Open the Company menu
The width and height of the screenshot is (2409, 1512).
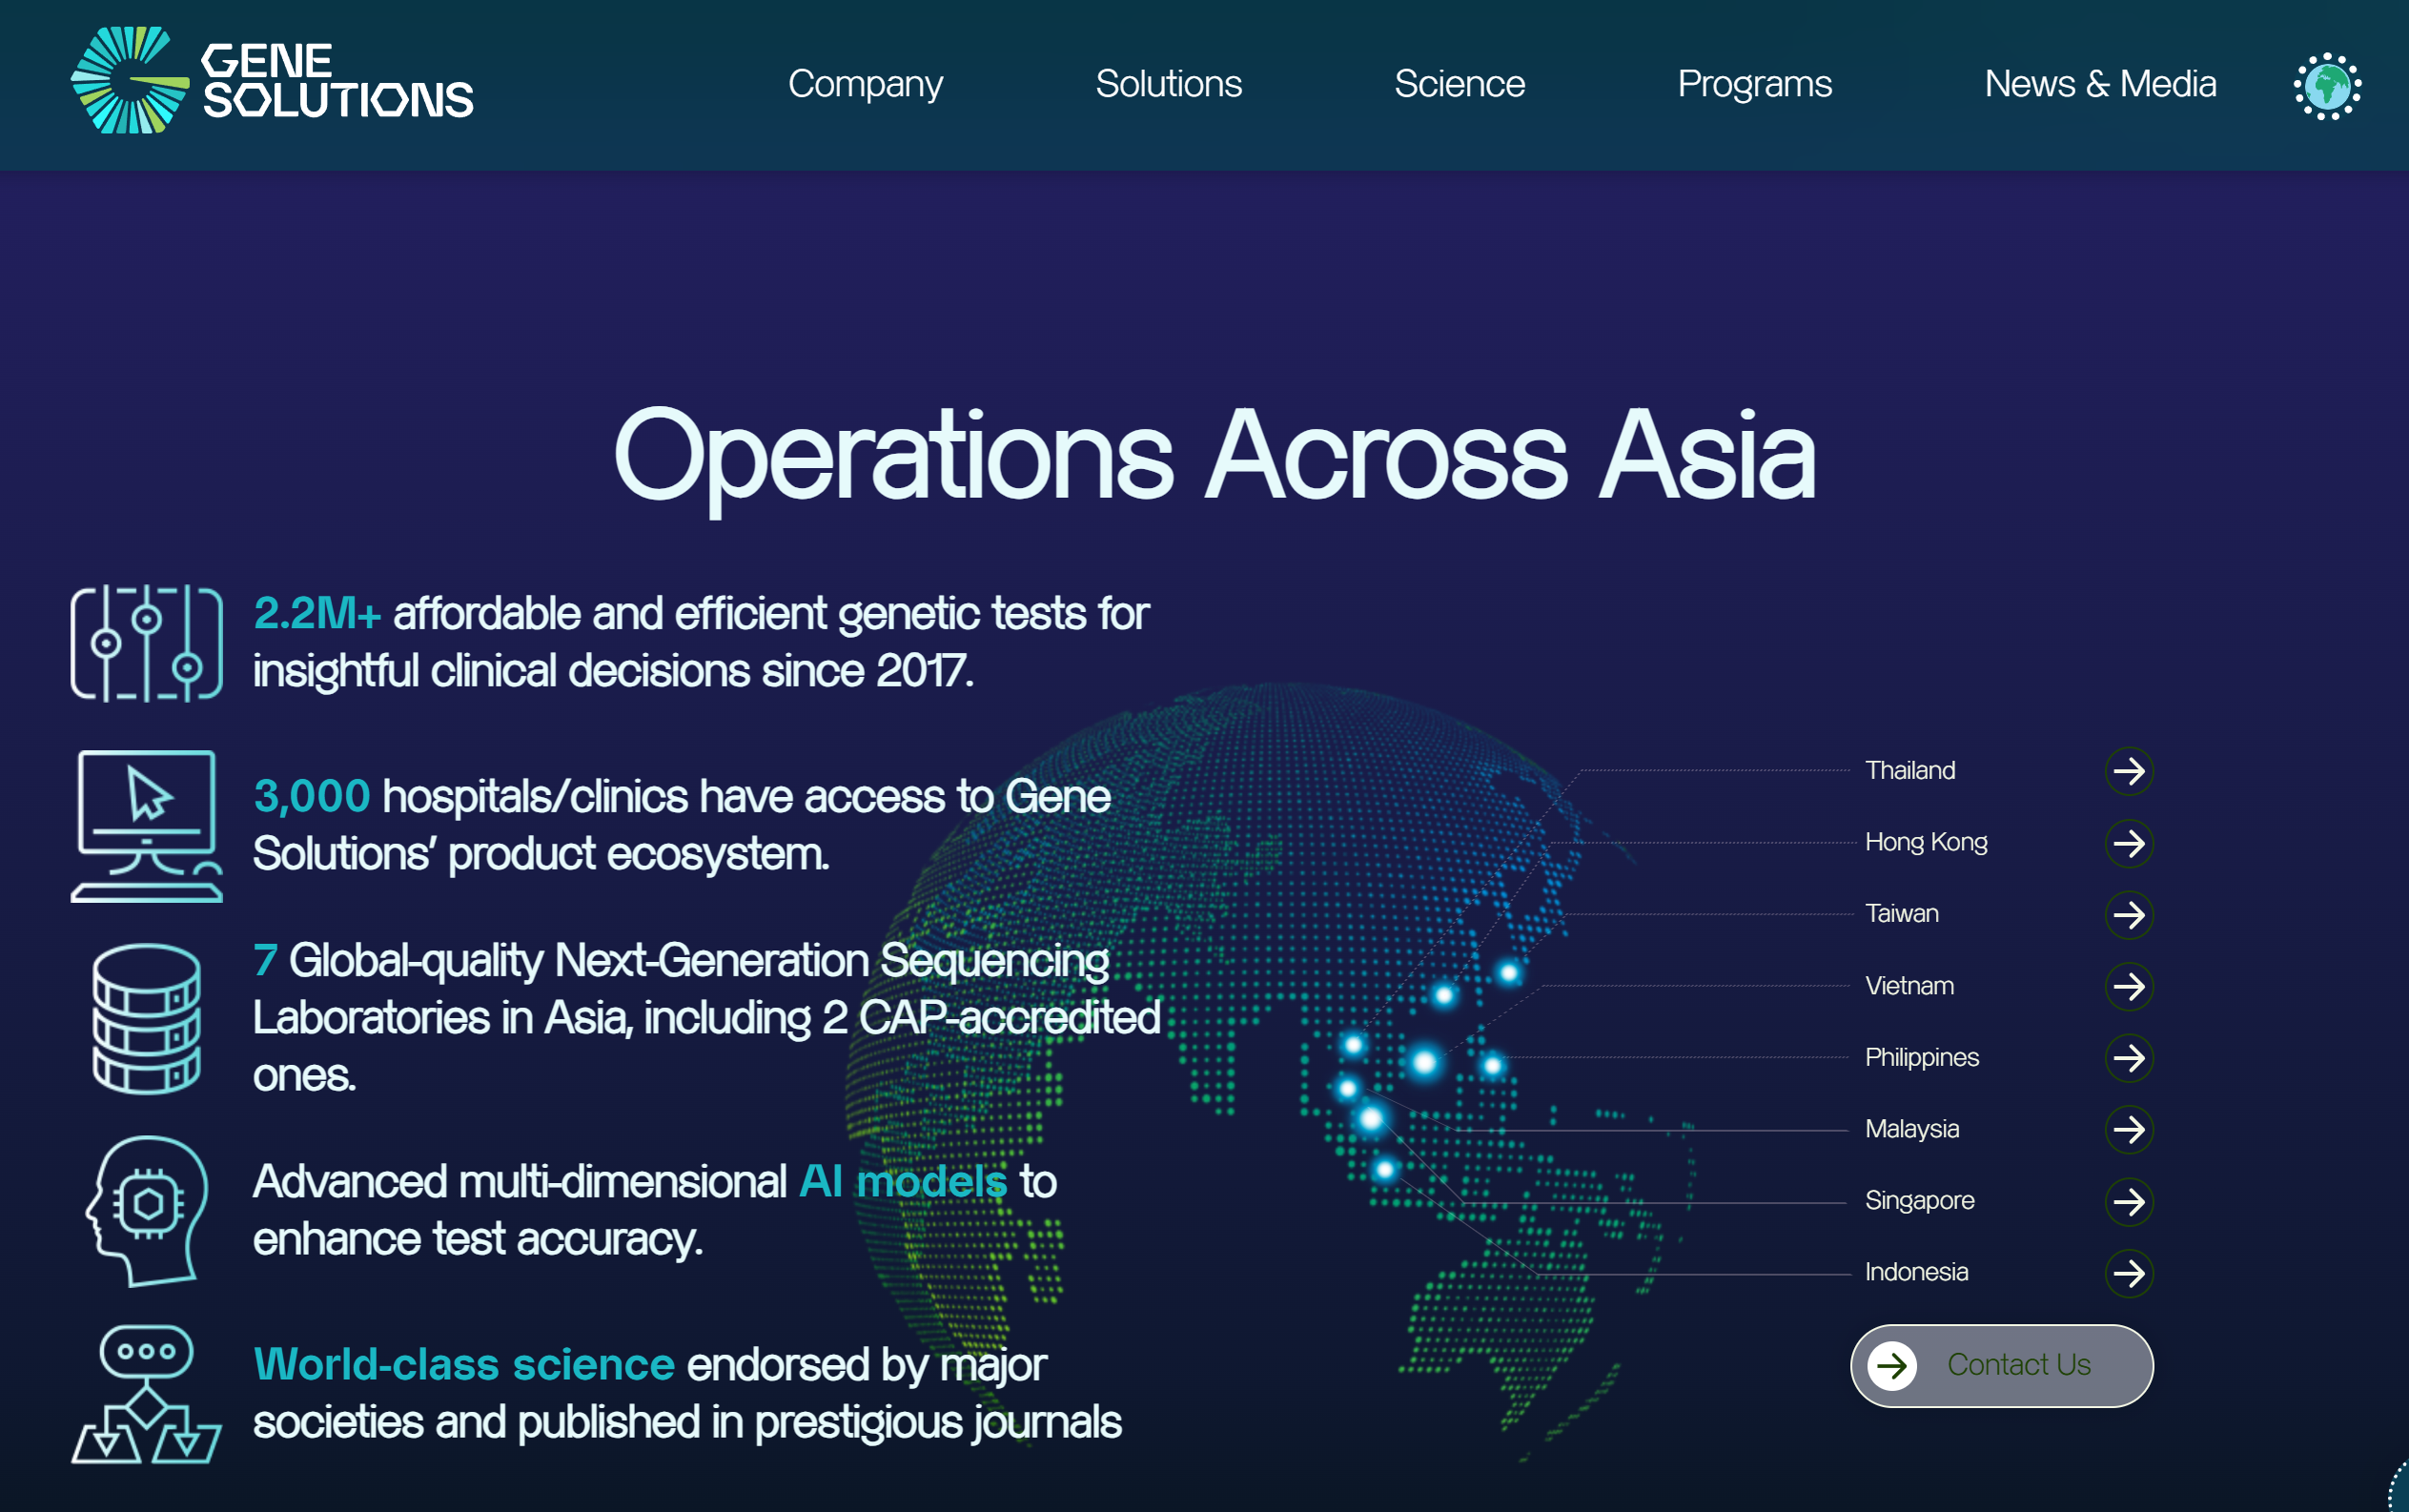pos(865,84)
